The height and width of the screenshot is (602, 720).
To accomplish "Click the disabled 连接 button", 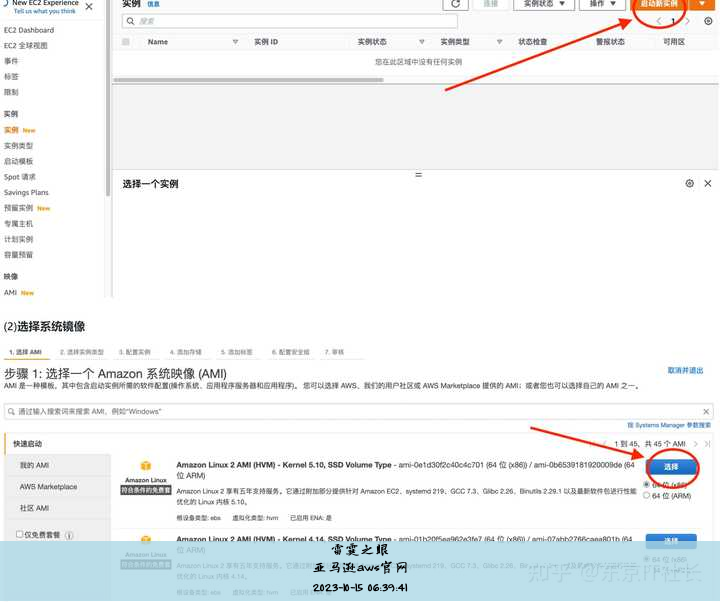I will (x=490, y=4).
